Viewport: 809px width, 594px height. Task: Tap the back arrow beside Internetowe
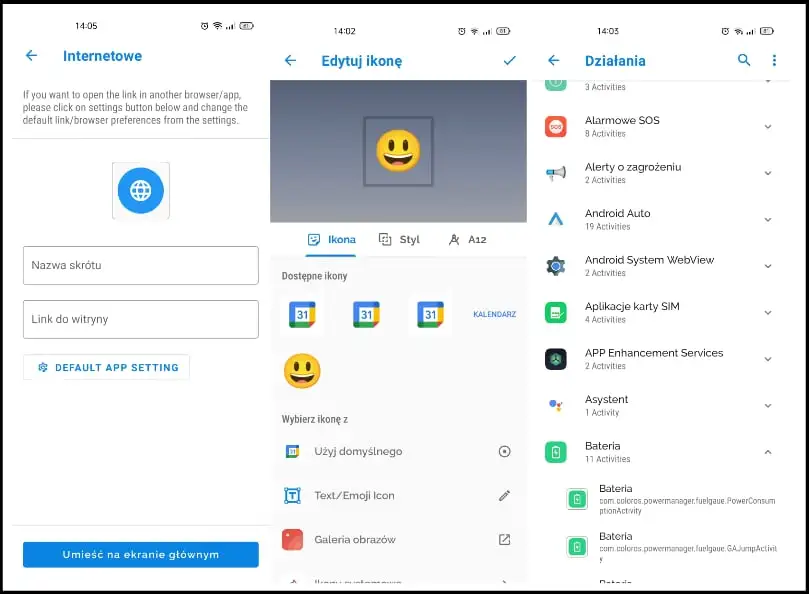[31, 56]
